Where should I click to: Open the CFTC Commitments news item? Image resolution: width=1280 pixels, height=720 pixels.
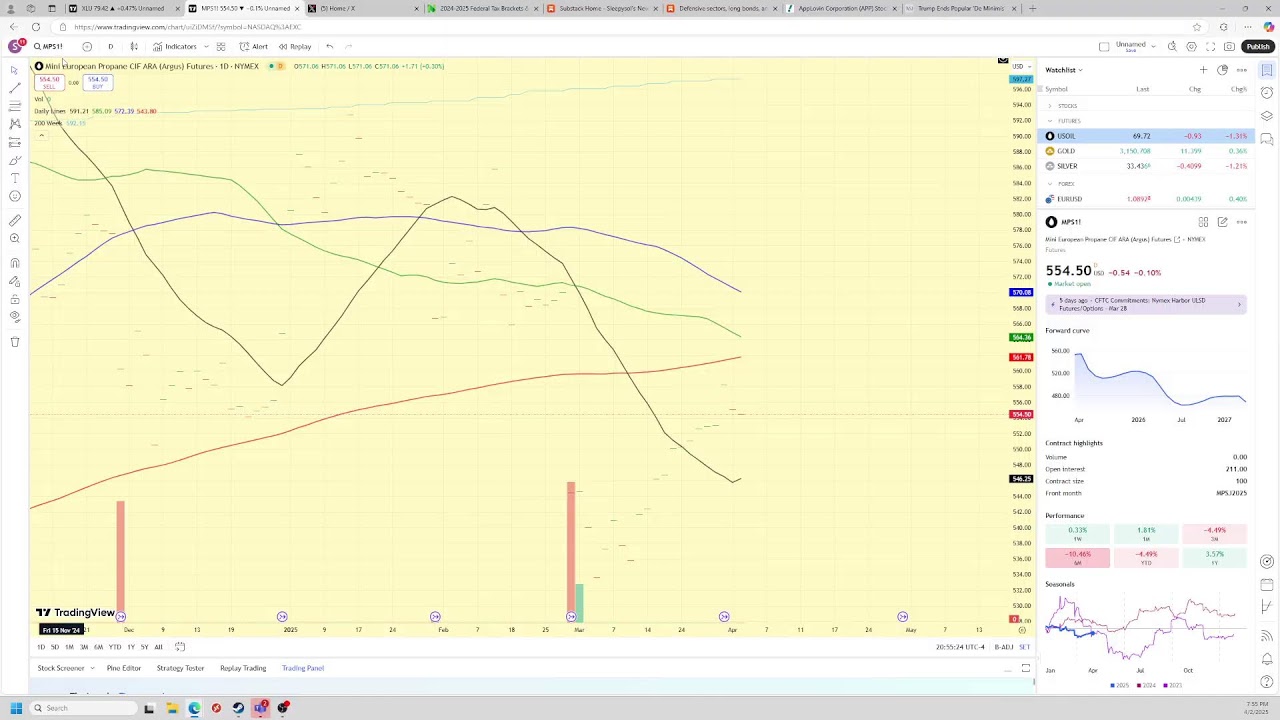coord(1146,304)
